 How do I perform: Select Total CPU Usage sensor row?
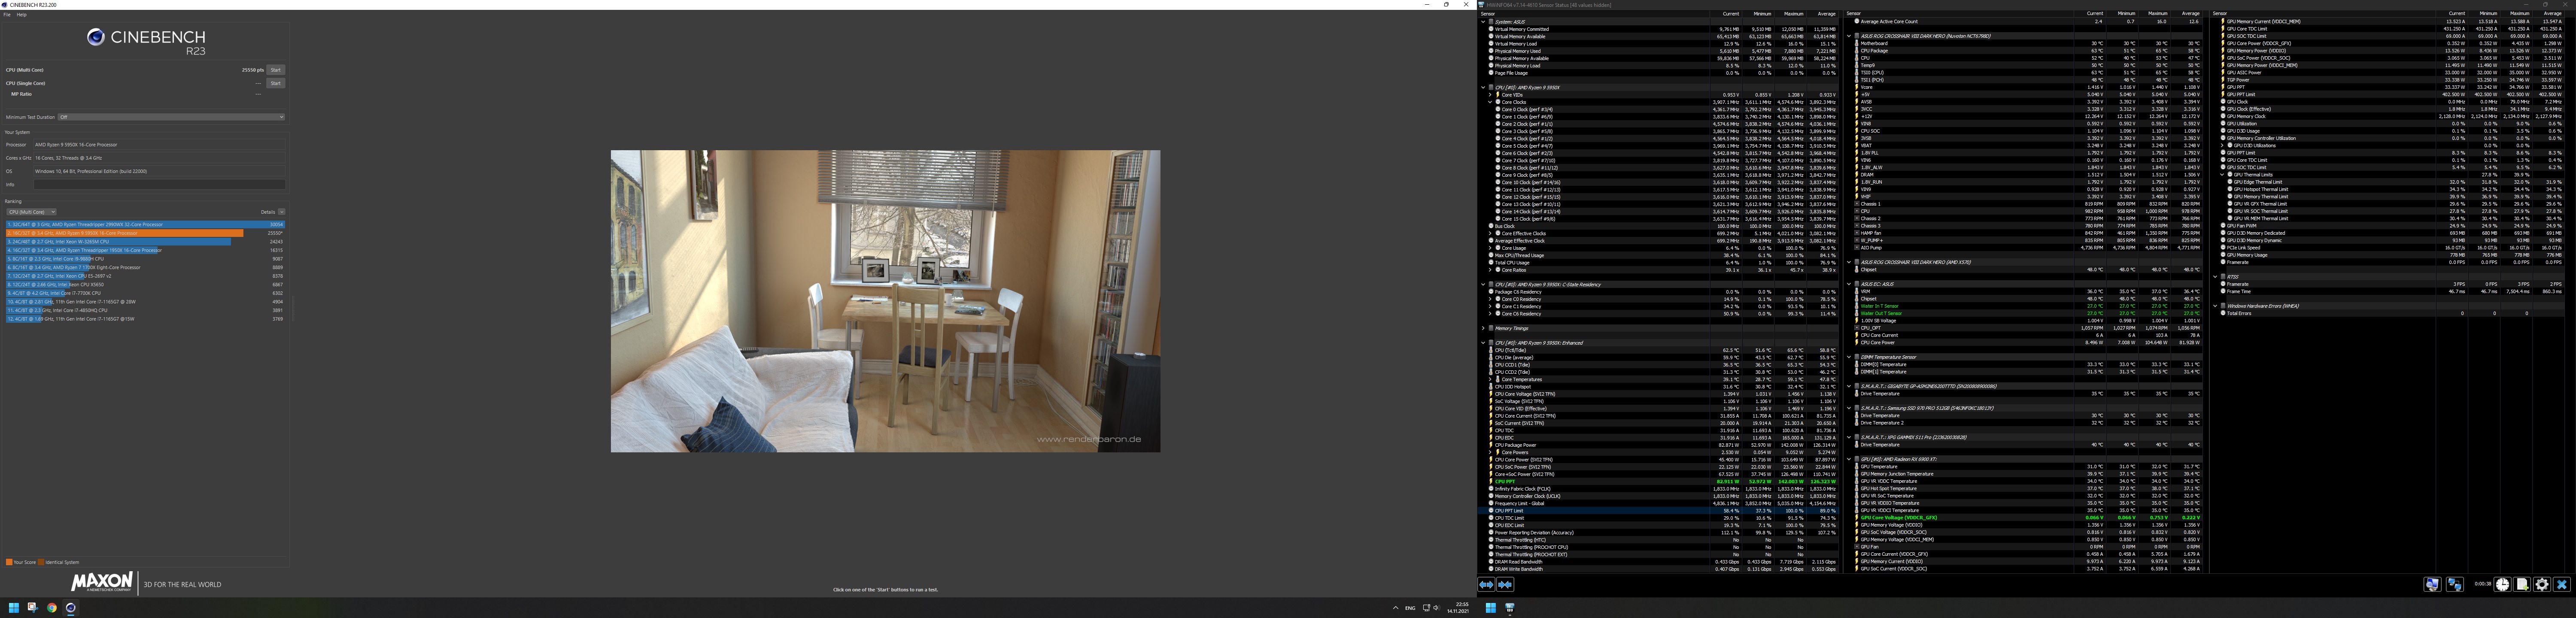pyautogui.click(x=1660, y=263)
